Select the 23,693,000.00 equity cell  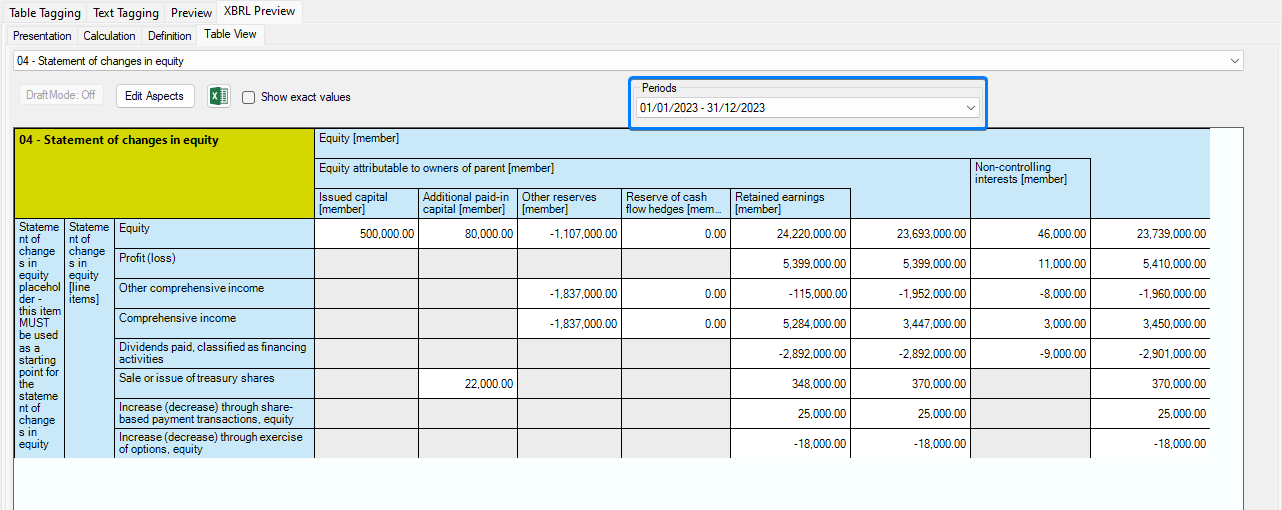pos(910,233)
